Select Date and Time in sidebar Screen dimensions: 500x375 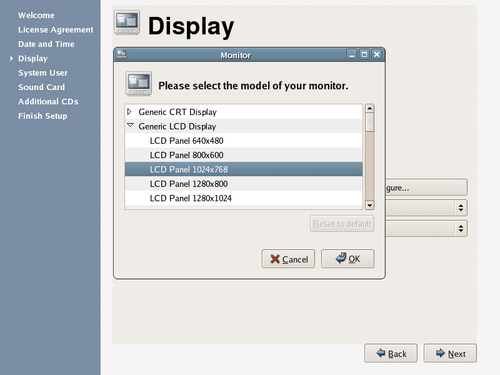(46, 44)
